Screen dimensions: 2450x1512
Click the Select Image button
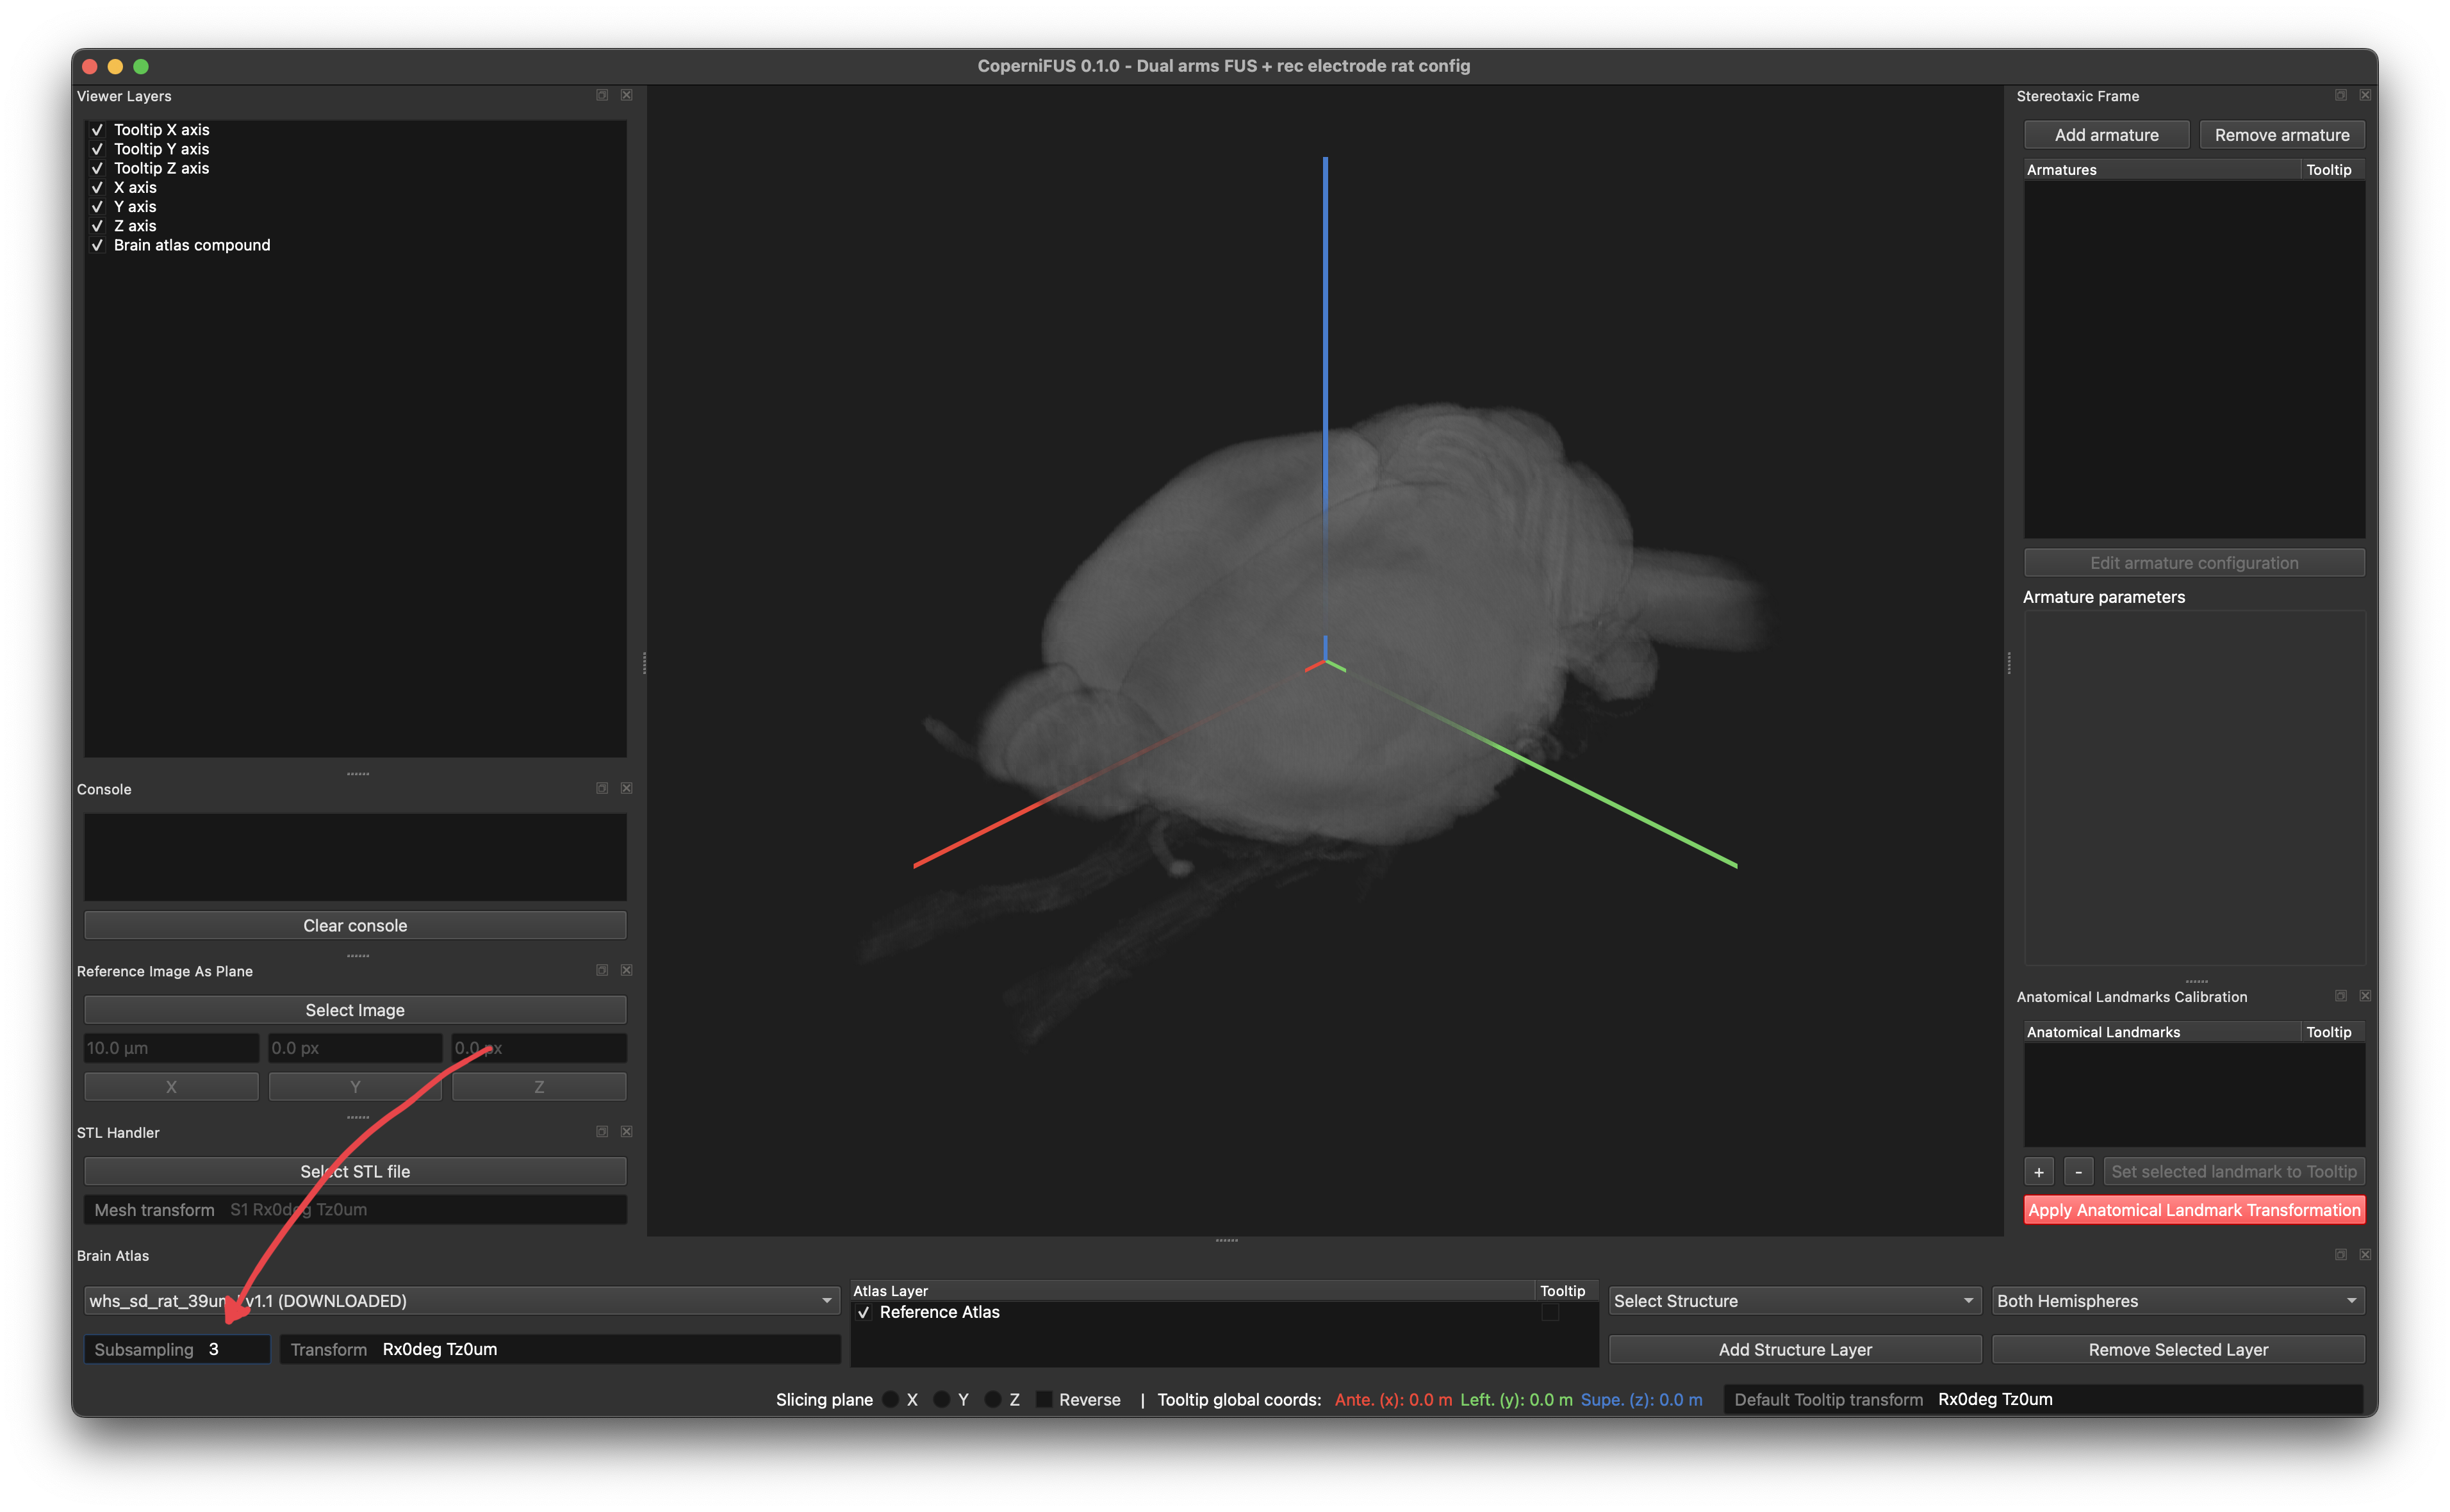point(355,1010)
